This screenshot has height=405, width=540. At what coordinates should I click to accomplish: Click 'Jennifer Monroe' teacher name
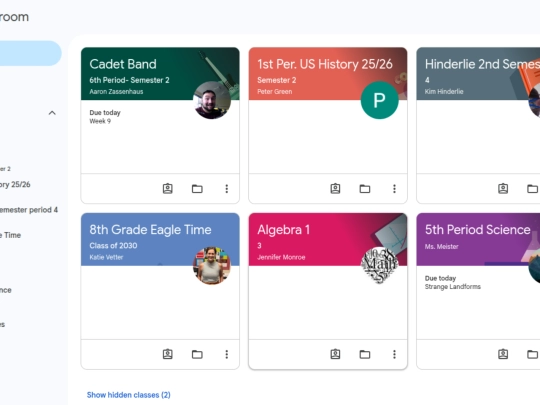pyautogui.click(x=281, y=257)
